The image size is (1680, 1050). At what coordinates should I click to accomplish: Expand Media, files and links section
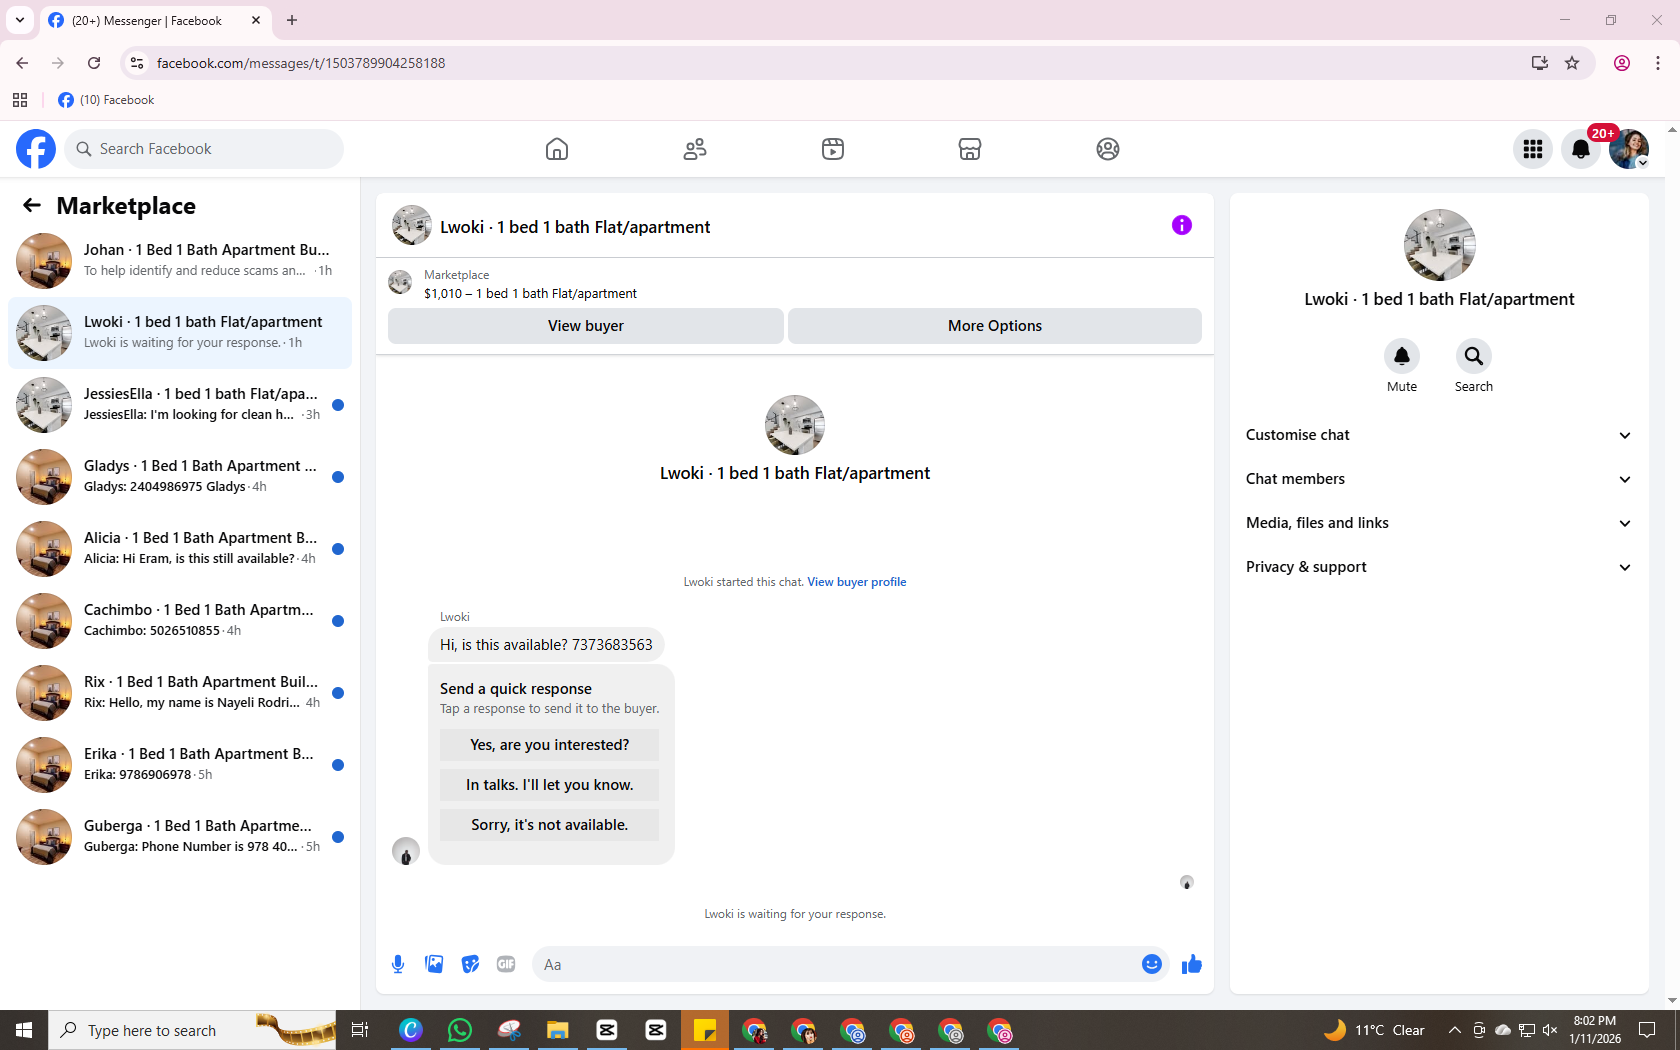point(1439,523)
